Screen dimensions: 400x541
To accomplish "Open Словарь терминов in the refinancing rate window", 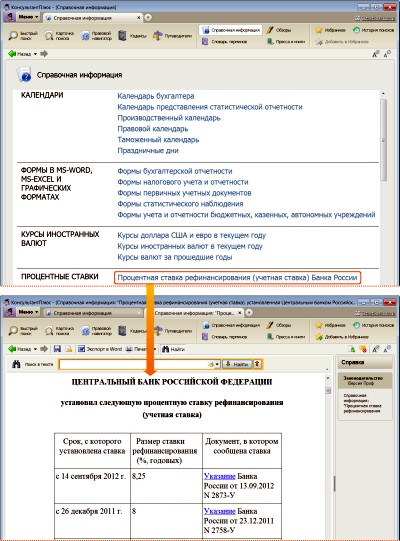I will (225, 337).
